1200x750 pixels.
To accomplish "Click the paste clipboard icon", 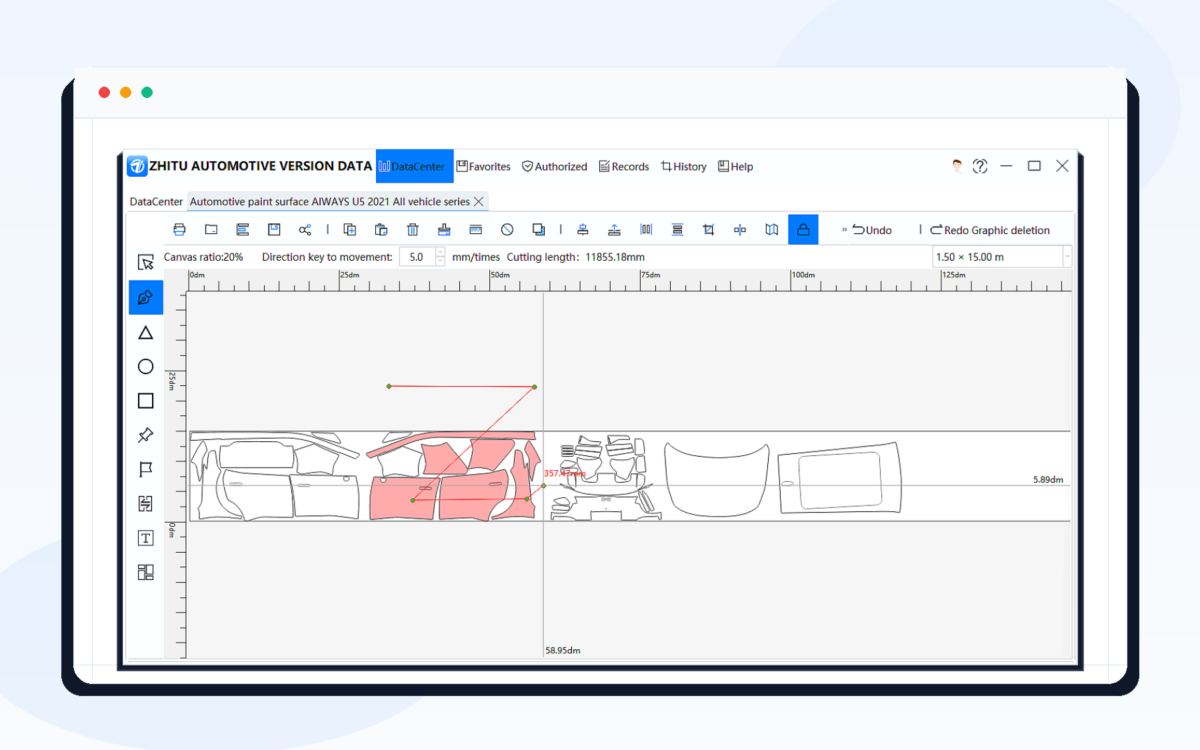I will tap(381, 229).
